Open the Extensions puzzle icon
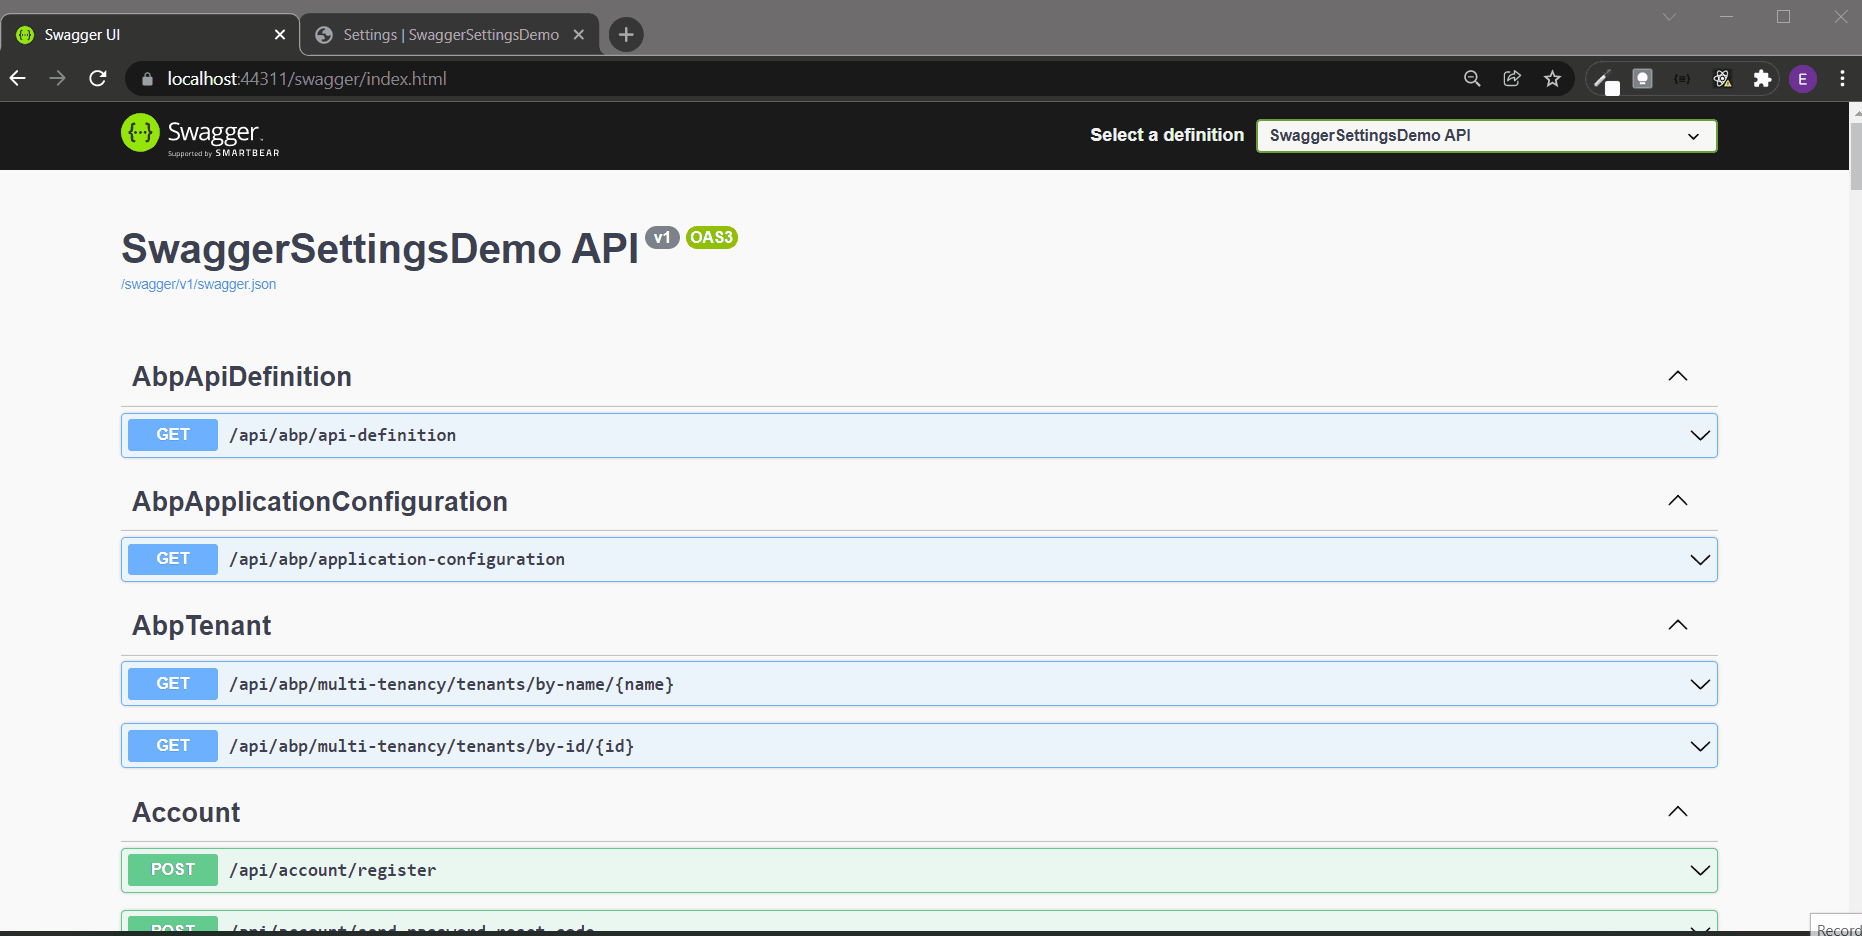 (x=1762, y=78)
